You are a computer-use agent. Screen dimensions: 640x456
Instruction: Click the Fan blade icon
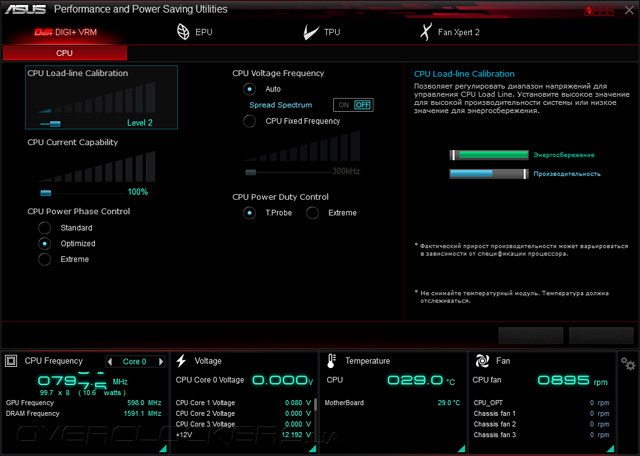coord(482,361)
